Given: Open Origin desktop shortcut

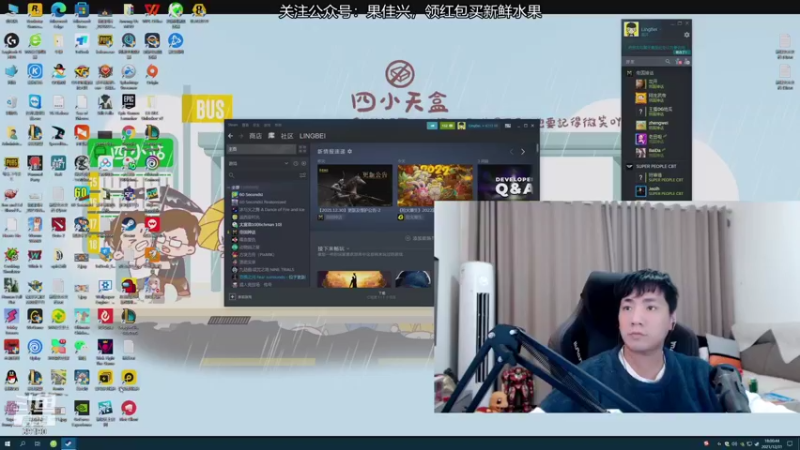Looking at the screenshot, I should click(152, 71).
